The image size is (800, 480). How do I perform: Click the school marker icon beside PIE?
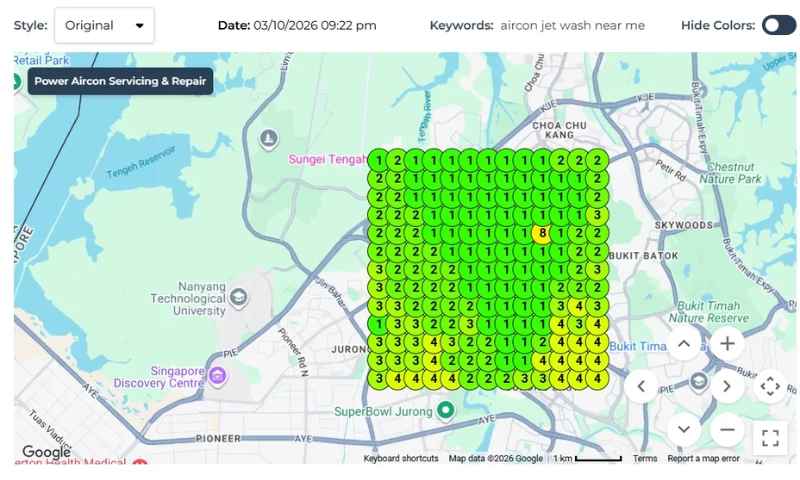click(x=698, y=382)
